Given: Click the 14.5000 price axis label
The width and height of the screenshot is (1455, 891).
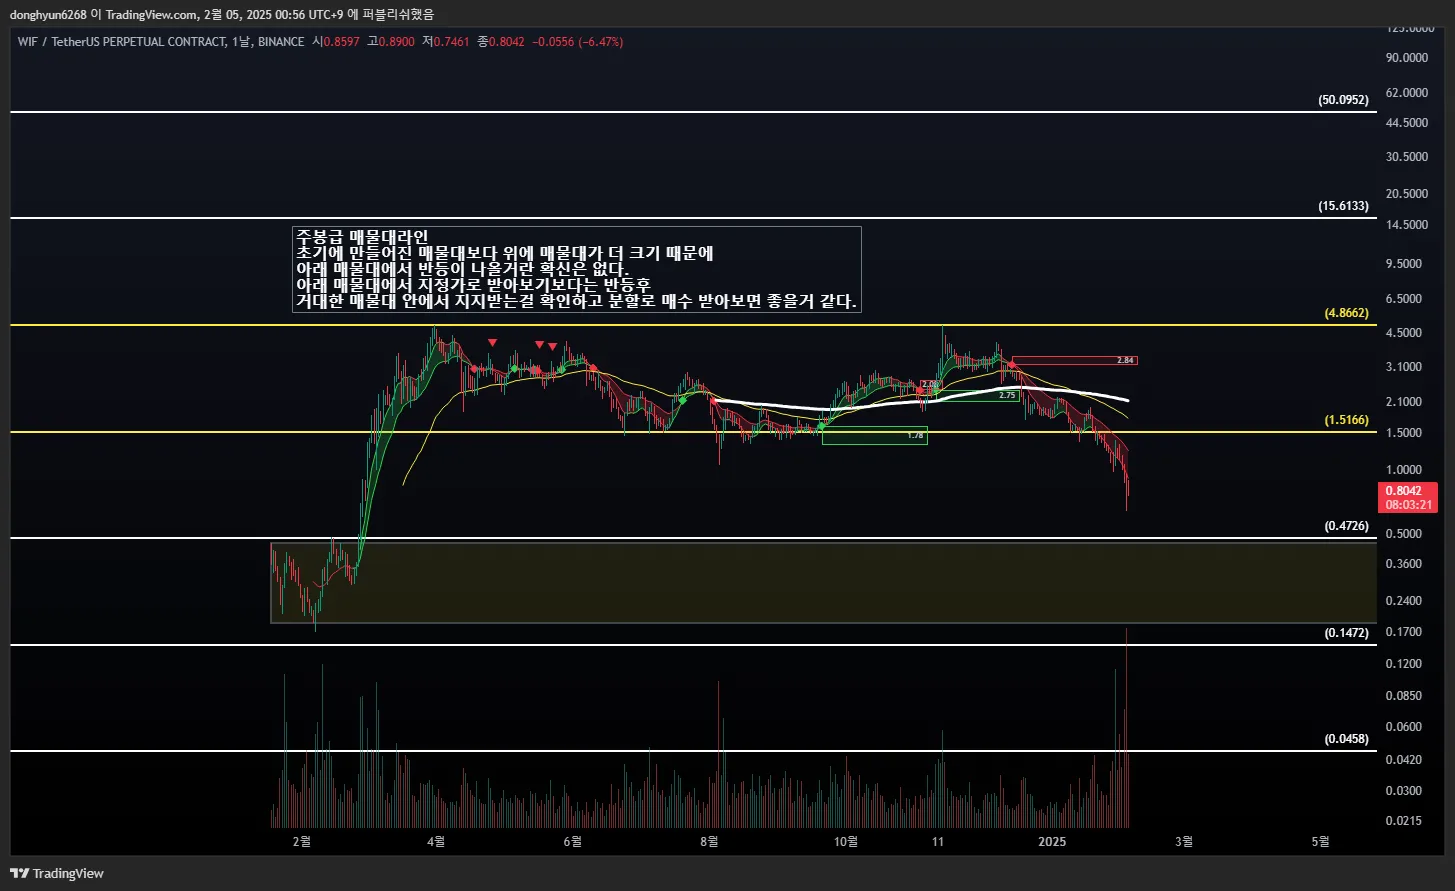Looking at the screenshot, I should [1406, 225].
